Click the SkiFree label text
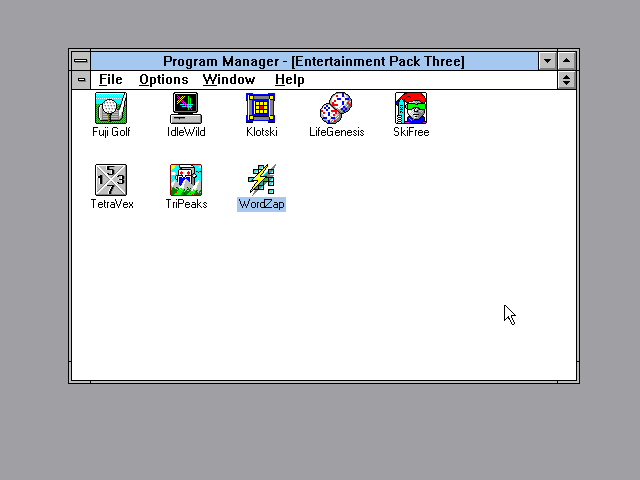This screenshot has height=480, width=640. (x=411, y=132)
